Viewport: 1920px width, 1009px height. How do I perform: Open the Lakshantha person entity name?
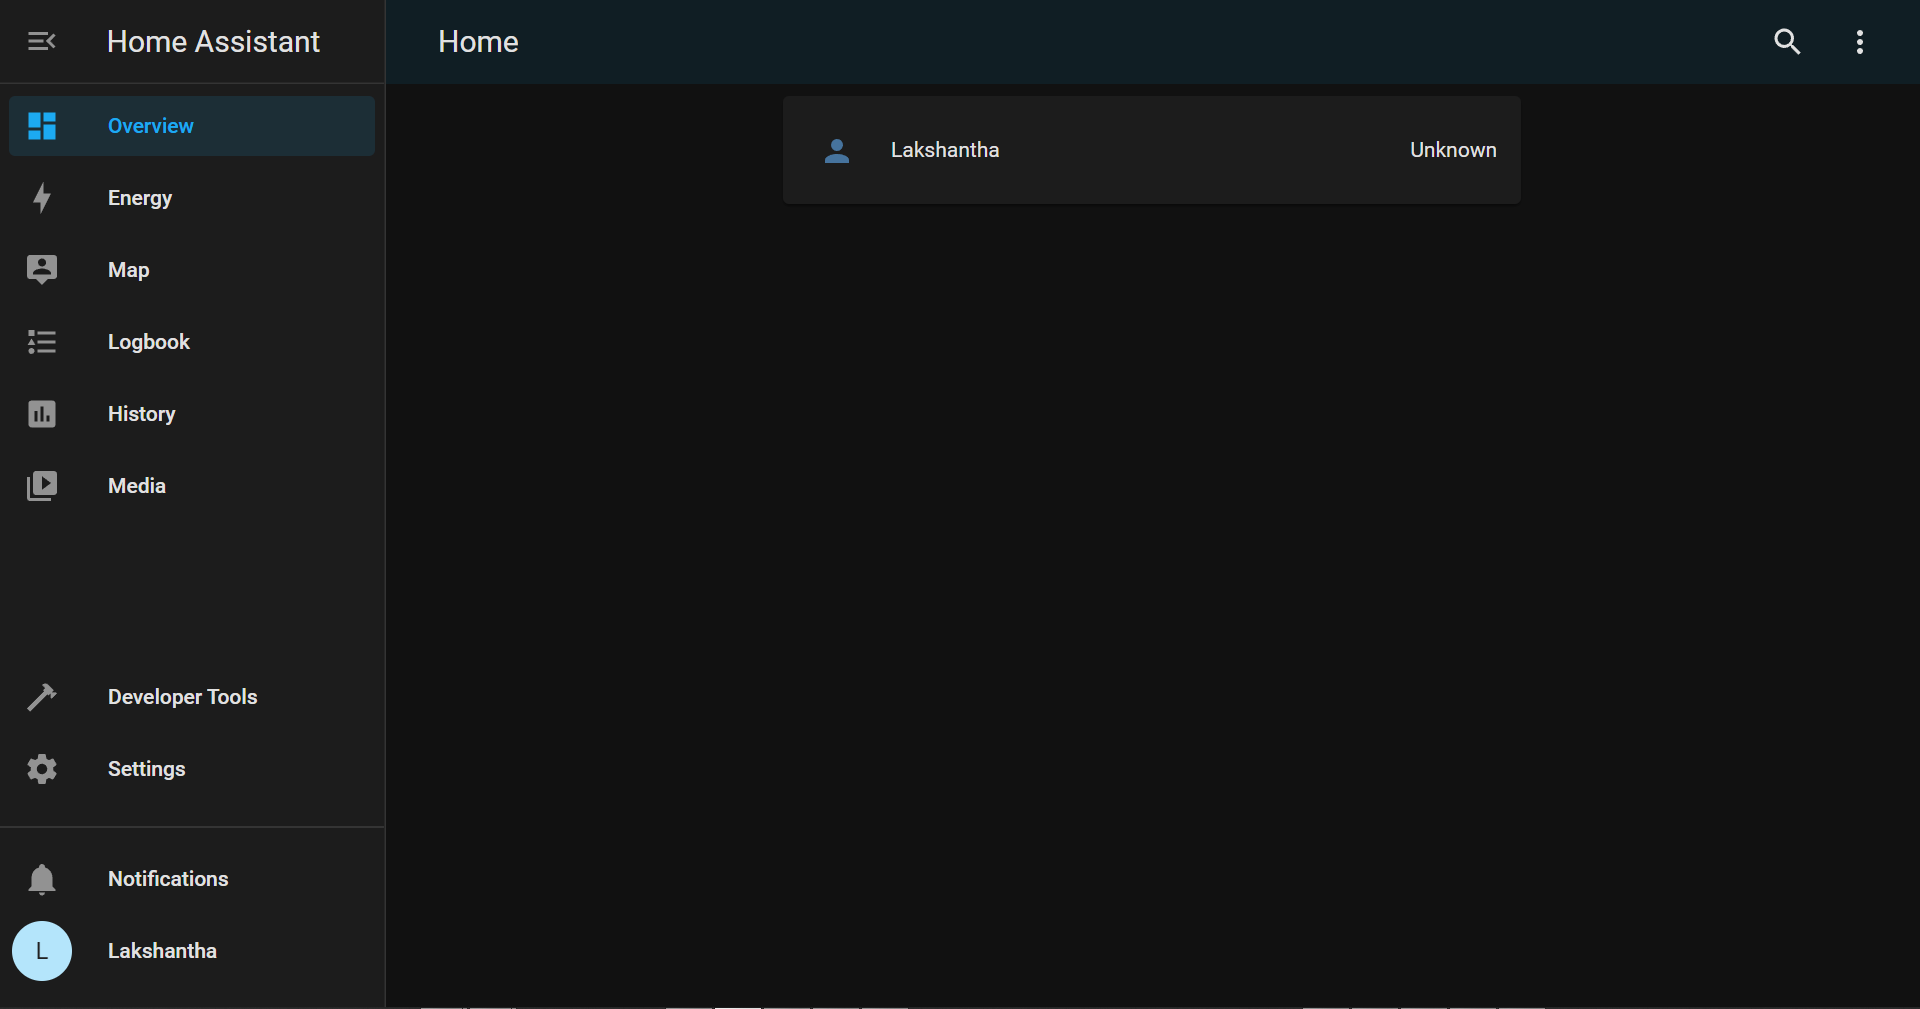pyautogui.click(x=945, y=150)
